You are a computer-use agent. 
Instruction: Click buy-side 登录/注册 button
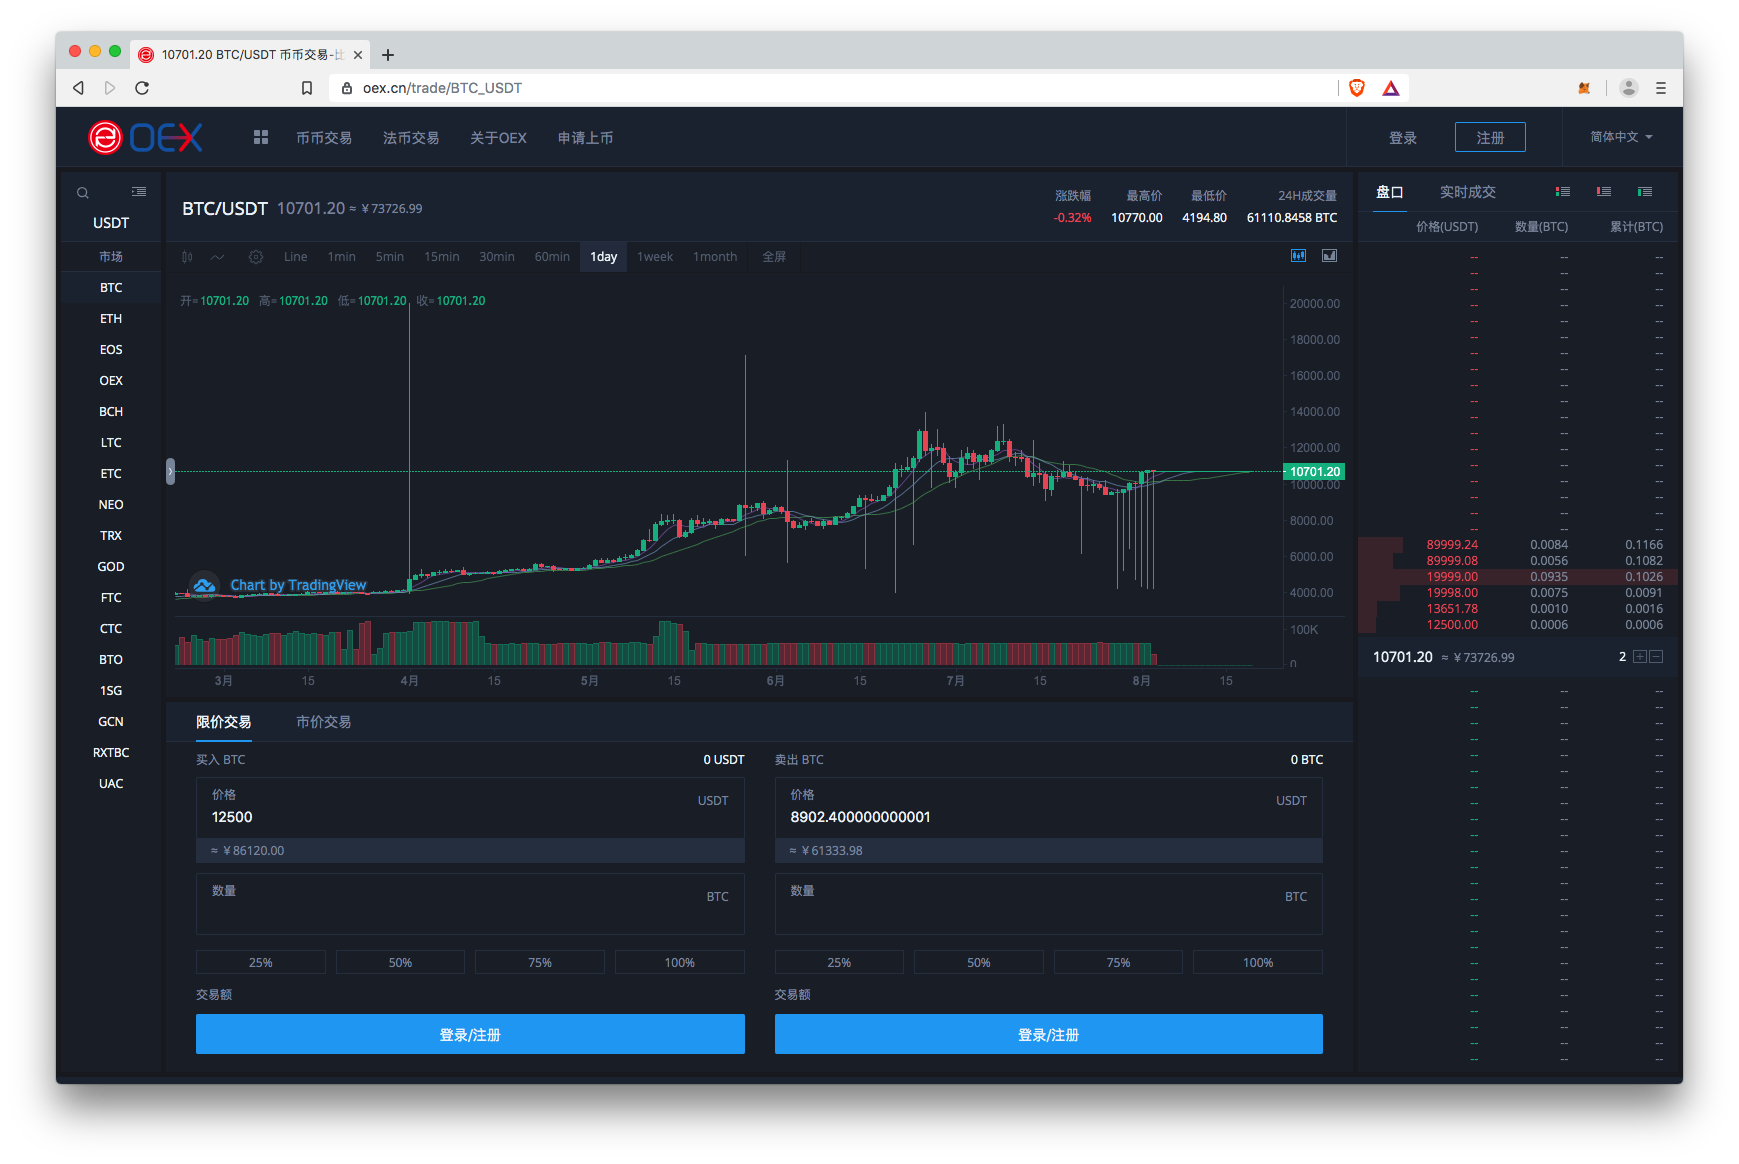click(x=470, y=1034)
